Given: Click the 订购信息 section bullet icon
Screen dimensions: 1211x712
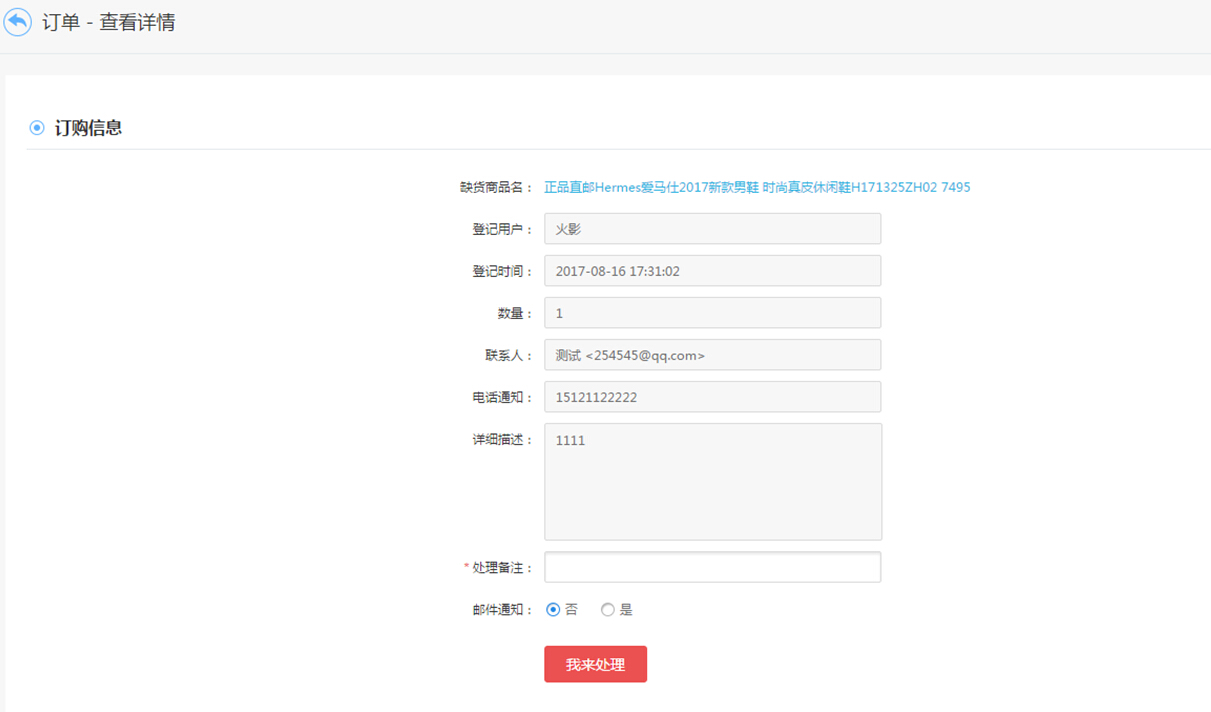Looking at the screenshot, I should click(37, 128).
